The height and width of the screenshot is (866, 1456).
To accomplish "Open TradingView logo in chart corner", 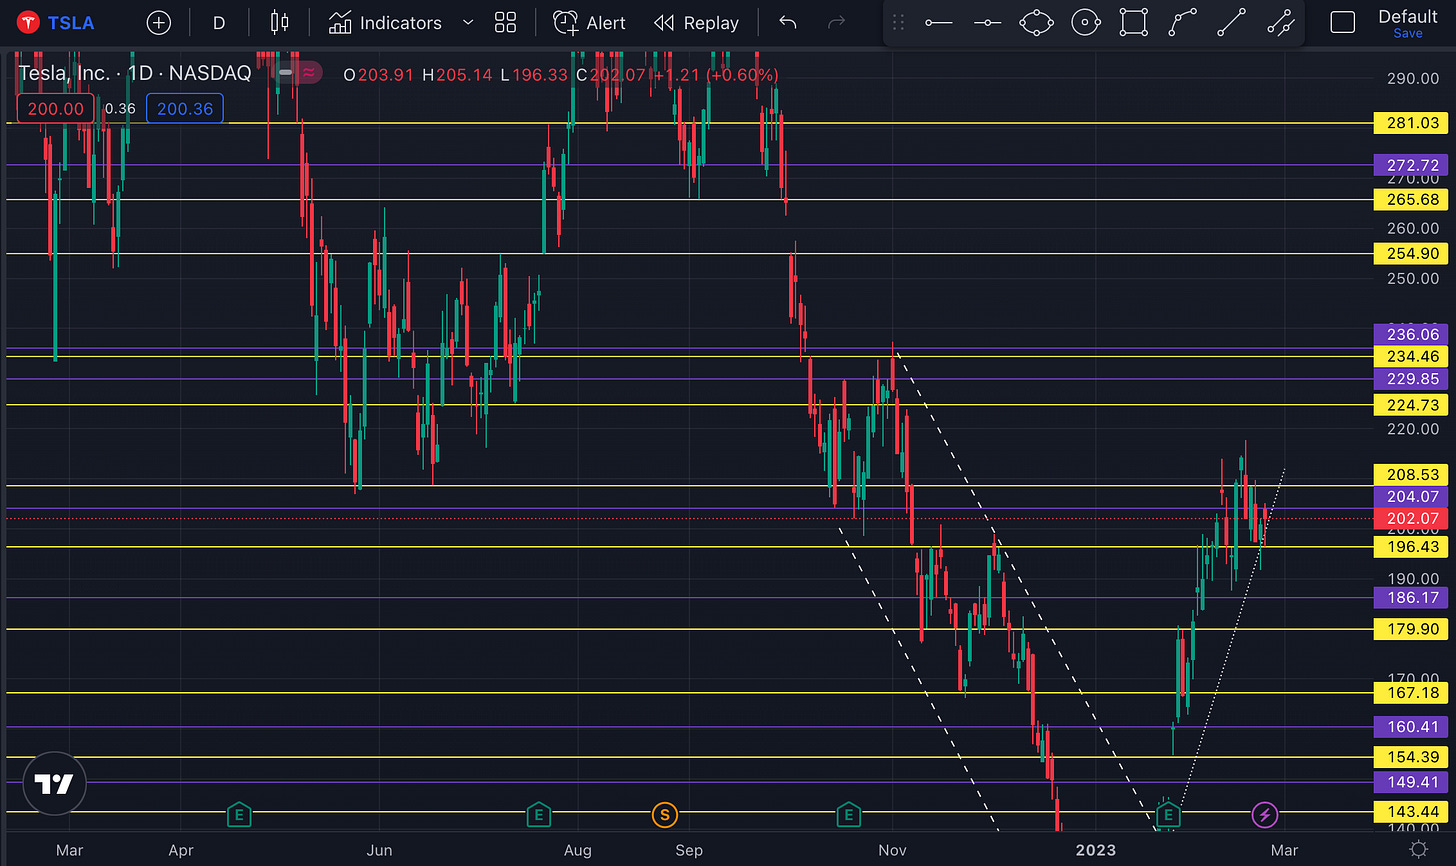I will (x=53, y=784).
